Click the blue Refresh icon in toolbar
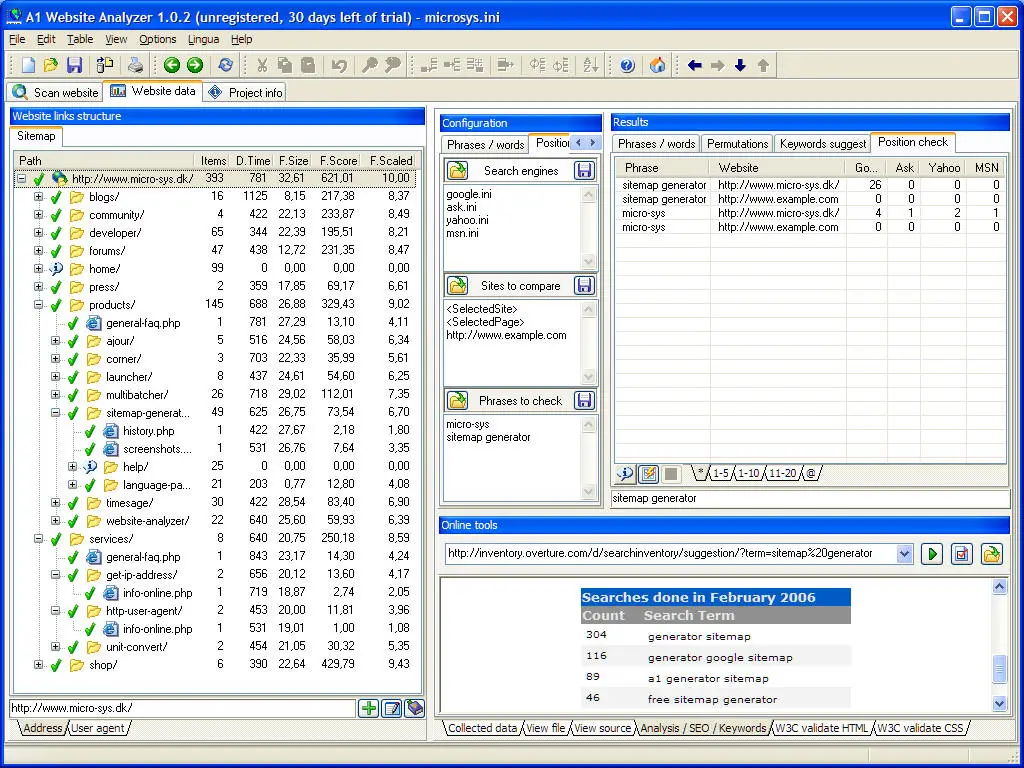The width and height of the screenshot is (1024, 768). point(225,65)
